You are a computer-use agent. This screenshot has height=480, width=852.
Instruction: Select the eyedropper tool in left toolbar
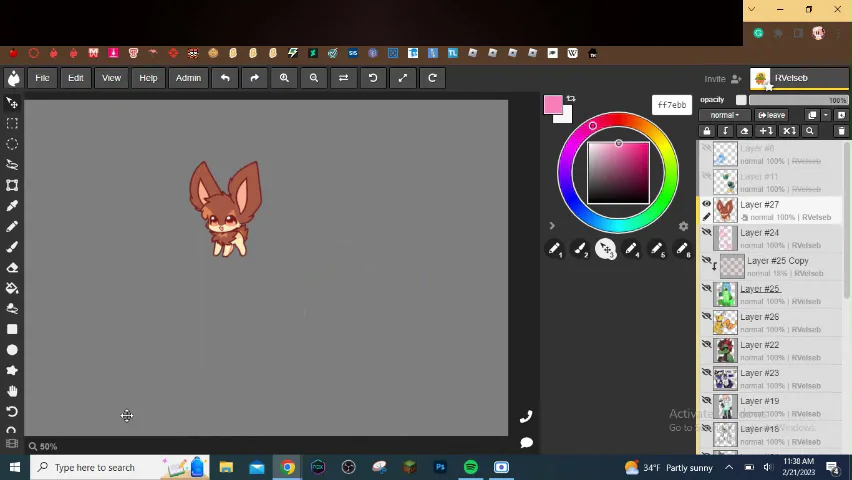[x=12, y=205]
